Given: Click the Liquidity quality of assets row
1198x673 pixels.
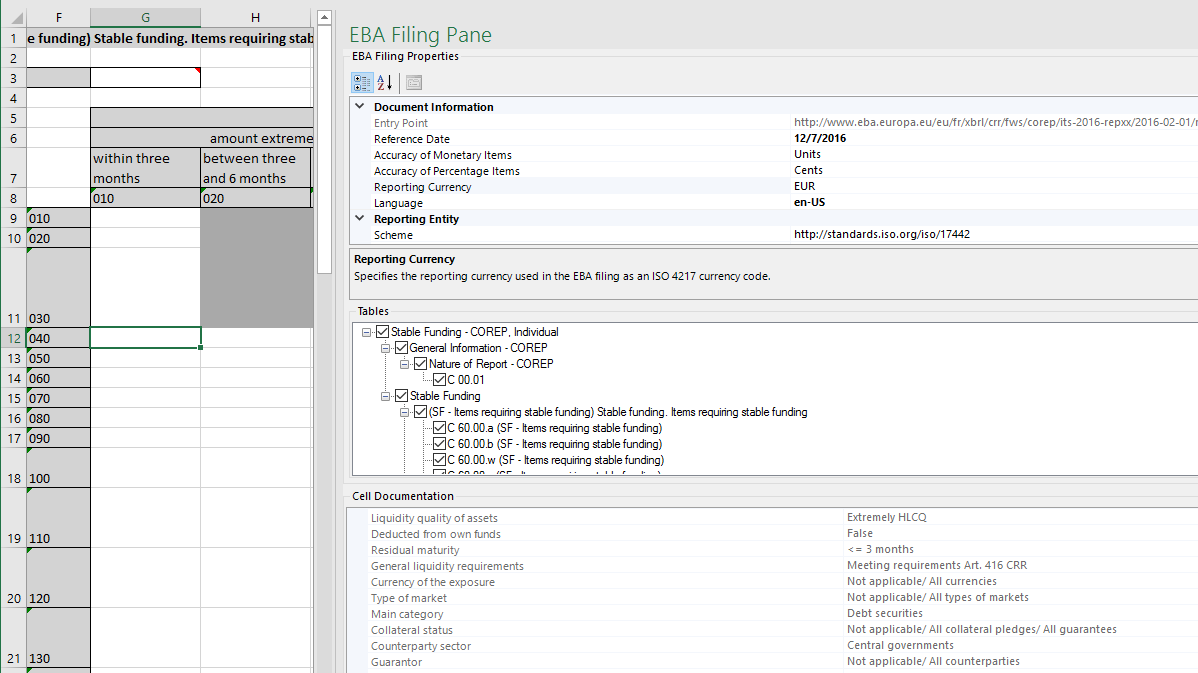Looking at the screenshot, I should [772, 518].
